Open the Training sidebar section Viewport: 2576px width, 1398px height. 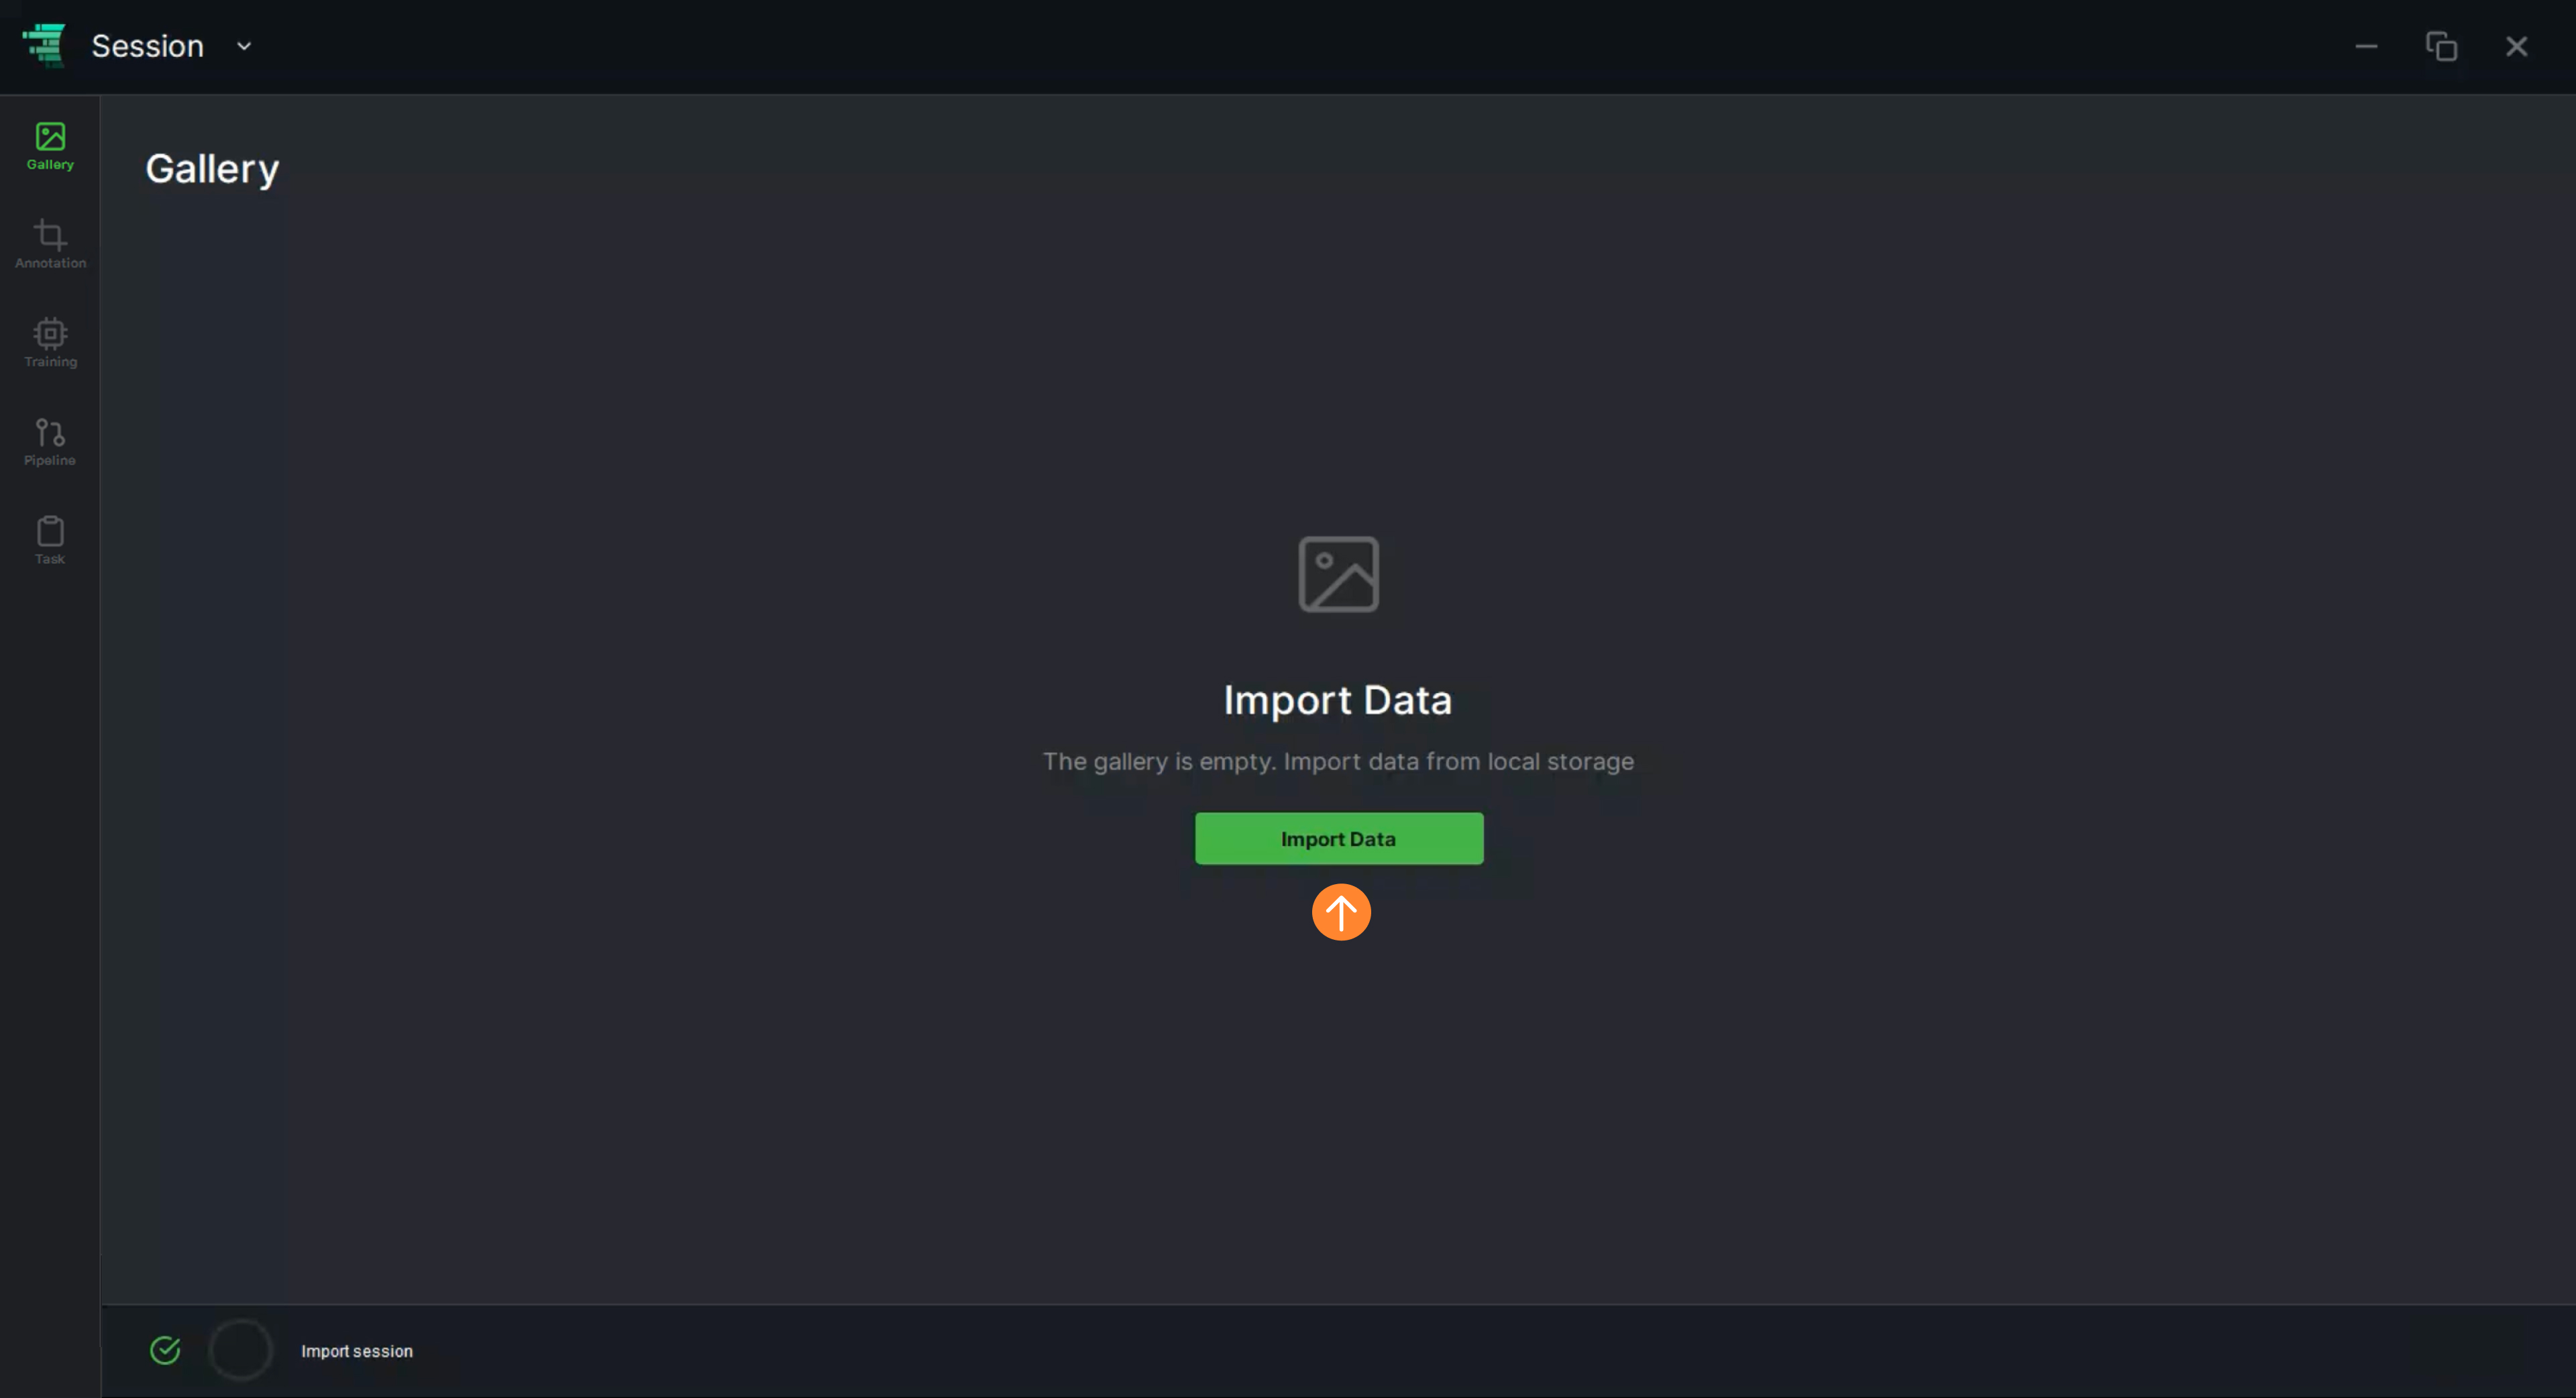coord(50,343)
